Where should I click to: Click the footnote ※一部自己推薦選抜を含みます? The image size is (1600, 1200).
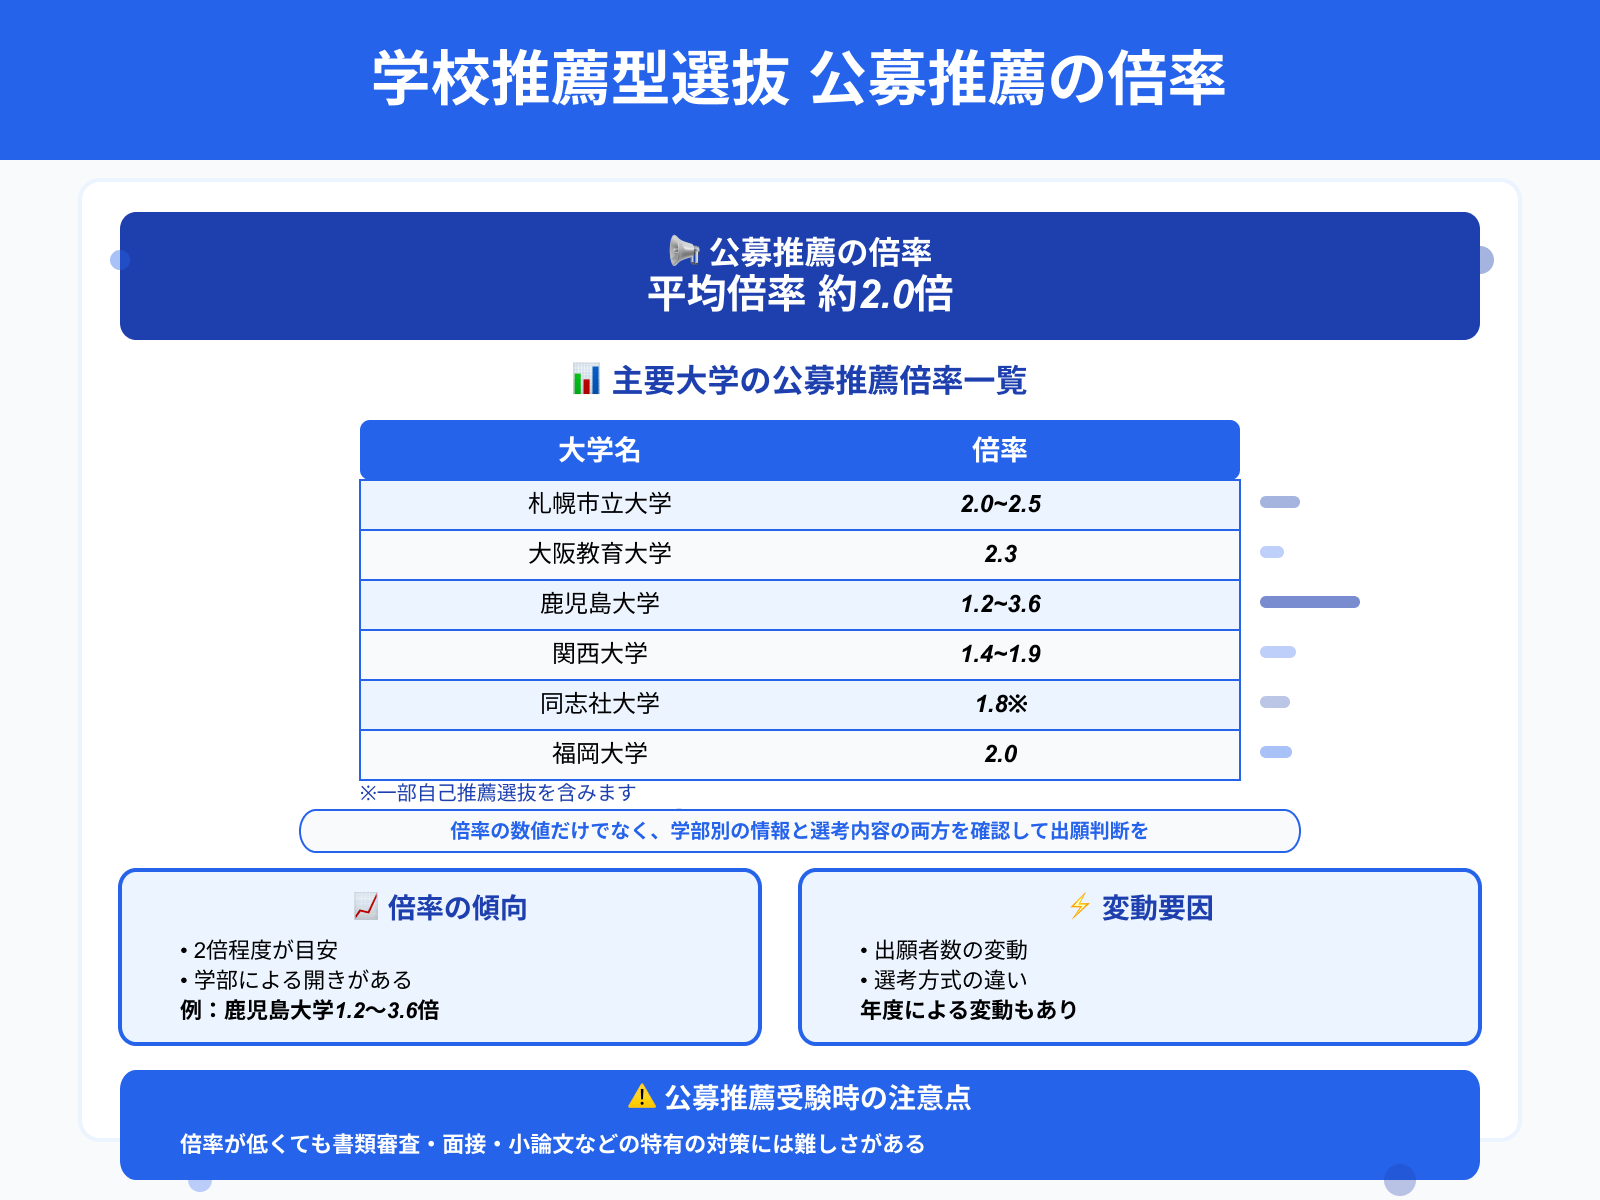[498, 793]
